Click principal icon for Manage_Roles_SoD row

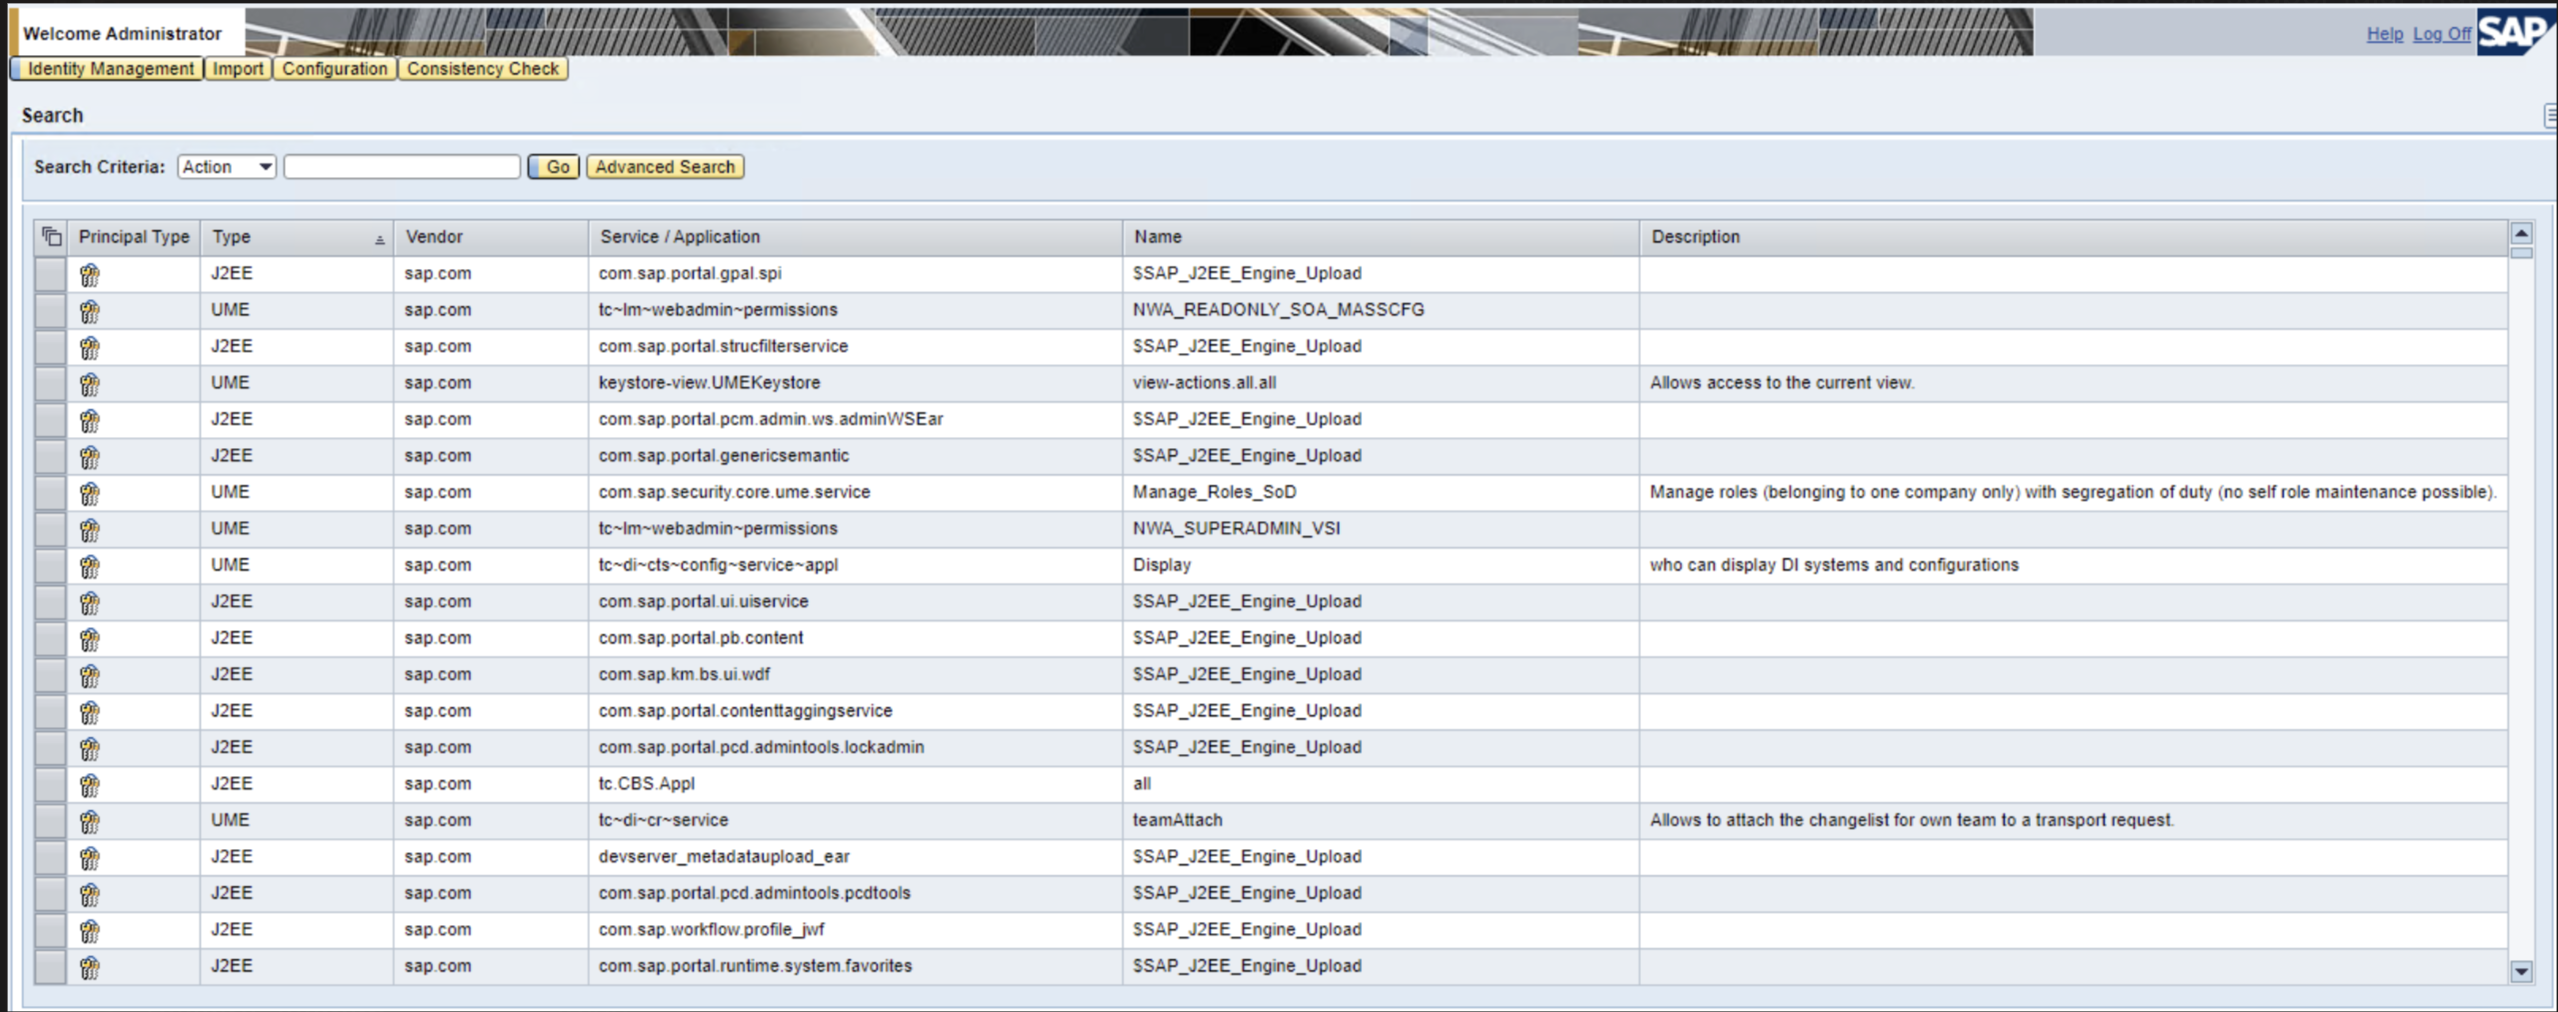[x=90, y=494]
